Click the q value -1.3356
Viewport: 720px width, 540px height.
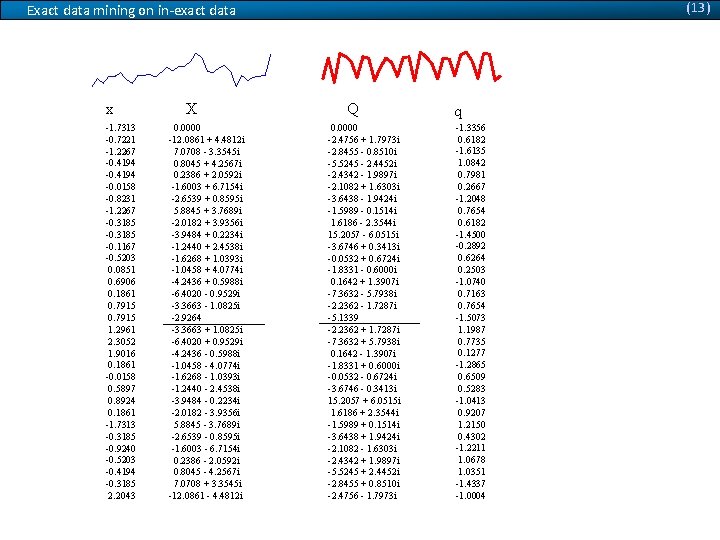[470, 128]
